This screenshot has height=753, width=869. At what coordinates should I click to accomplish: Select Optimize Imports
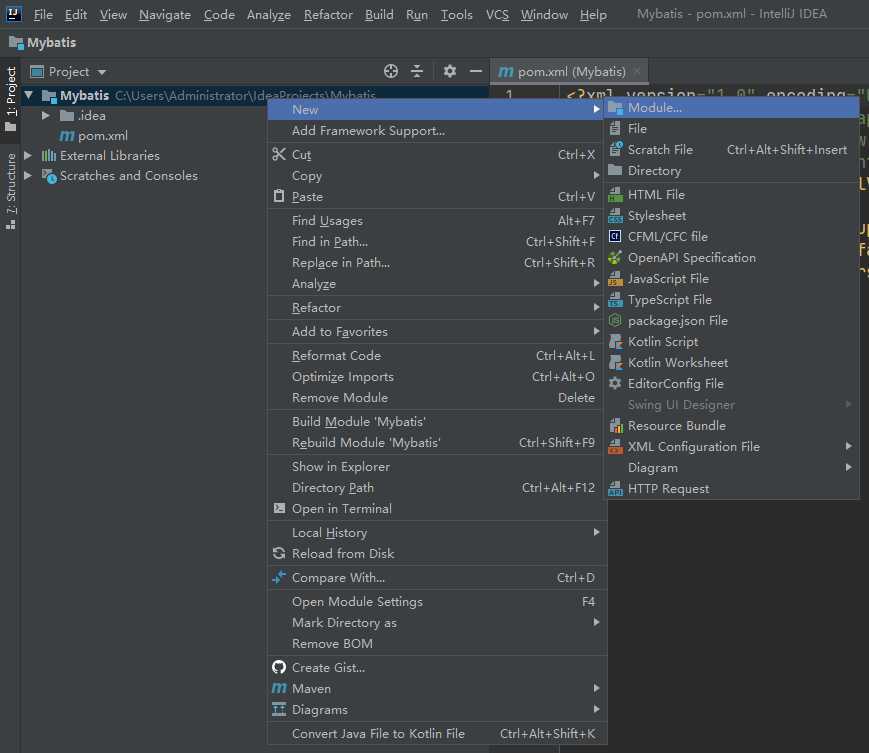(437, 376)
